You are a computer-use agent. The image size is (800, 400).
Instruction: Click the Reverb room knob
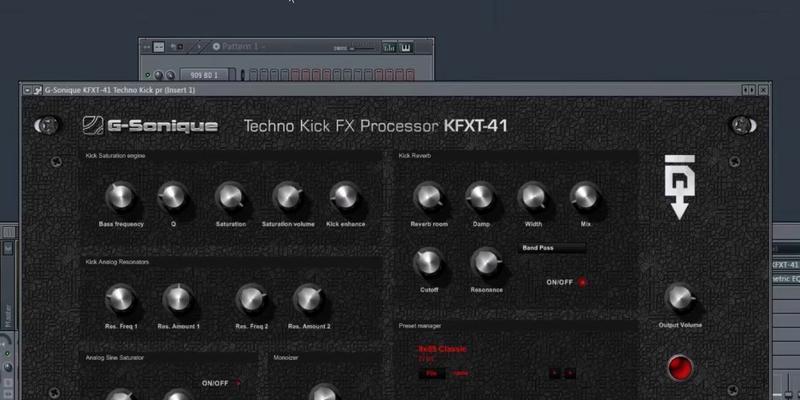[429, 197]
